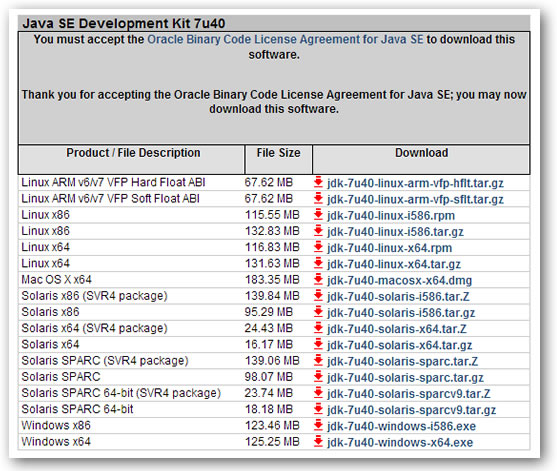The width and height of the screenshot is (557, 471).
Task: Click the '115.55 MB' file size
Action: pos(272,215)
